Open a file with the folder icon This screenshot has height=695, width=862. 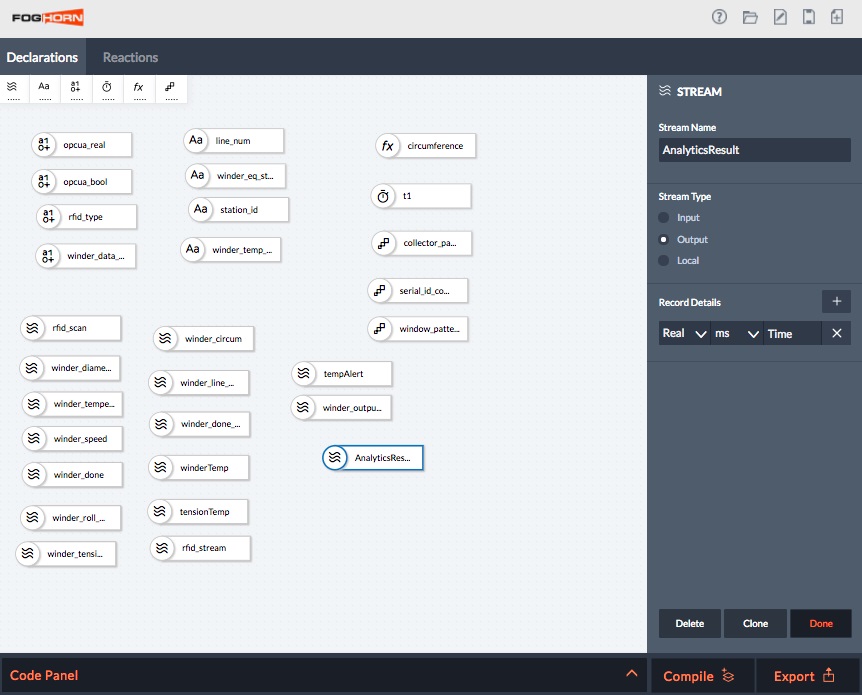pyautogui.click(x=750, y=17)
